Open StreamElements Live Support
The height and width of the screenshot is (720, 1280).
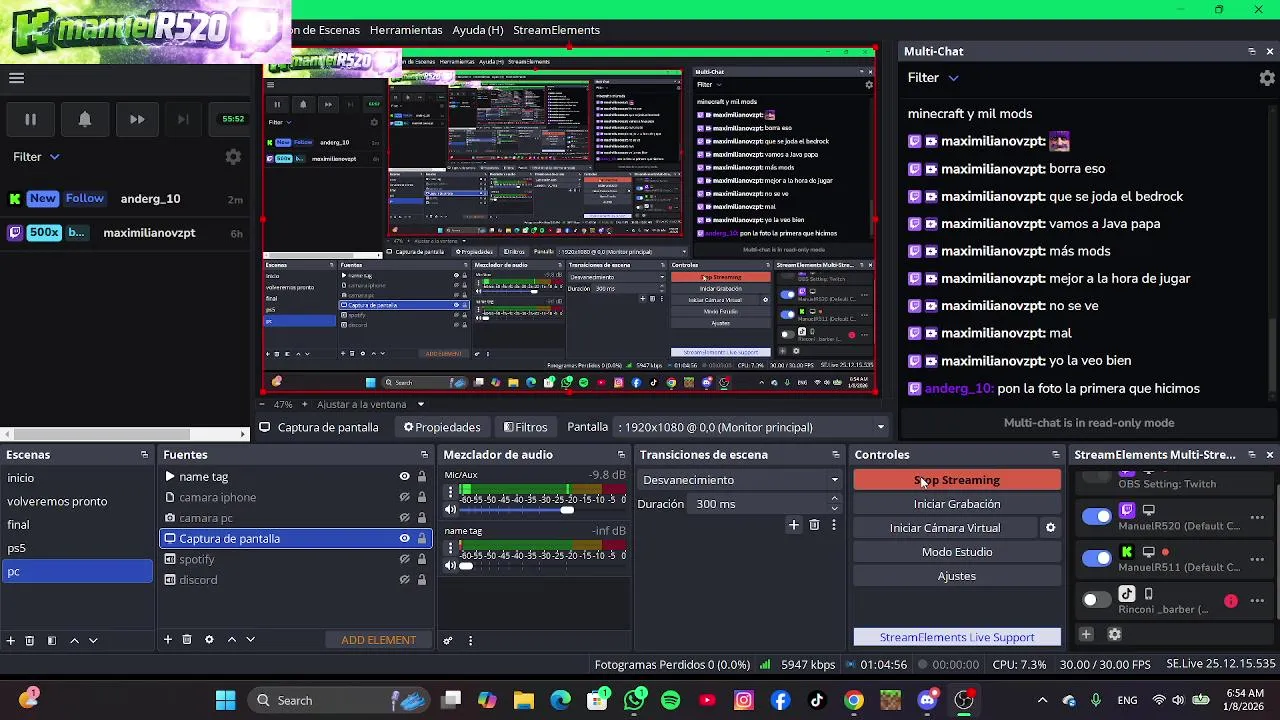pyautogui.click(x=957, y=637)
